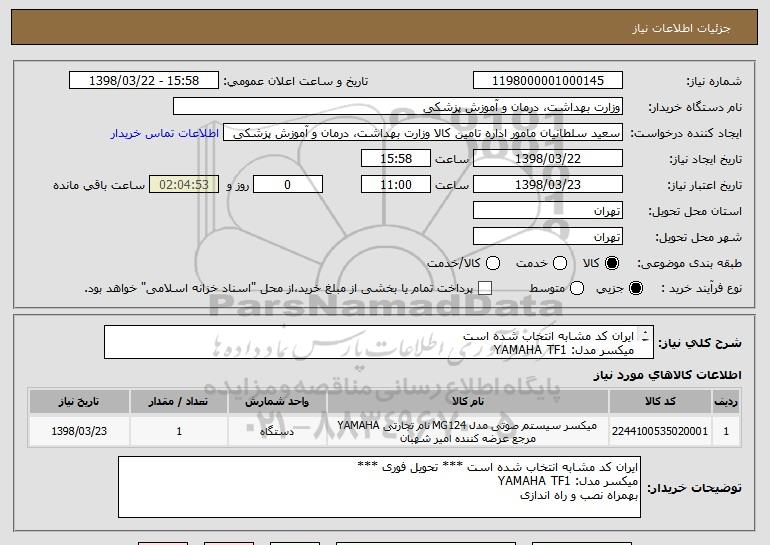Select the جزیی purchase type radio
Screen dimensions: 770x545
tap(636, 288)
